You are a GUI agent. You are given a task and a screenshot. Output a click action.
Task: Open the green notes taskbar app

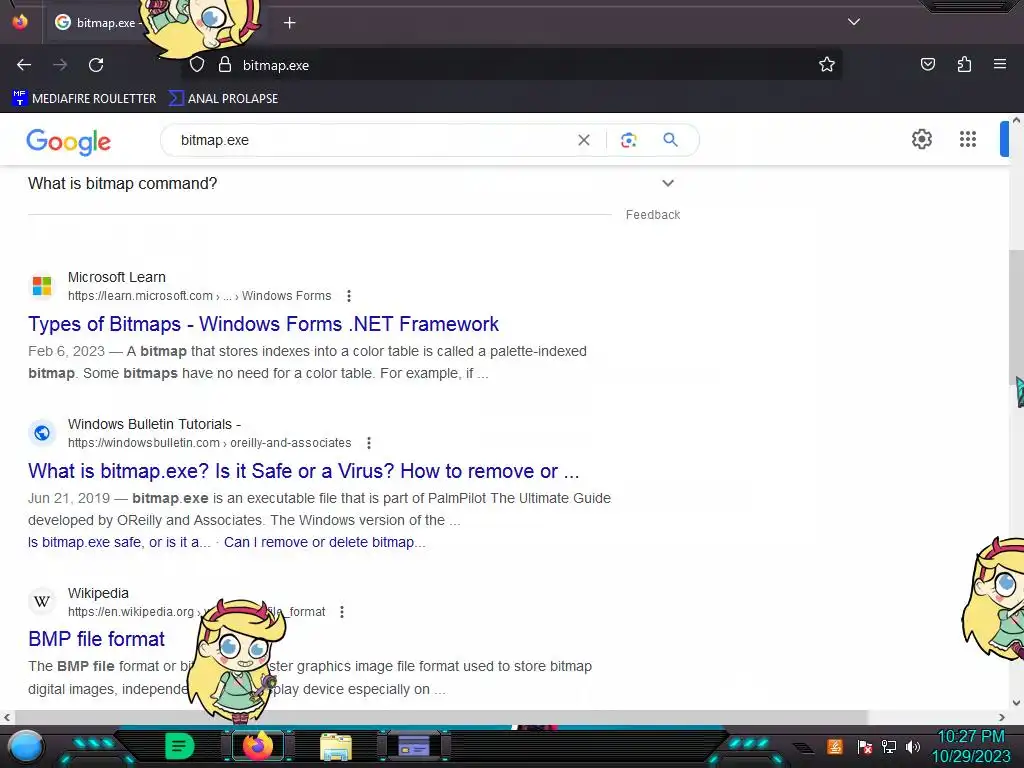(x=180, y=746)
